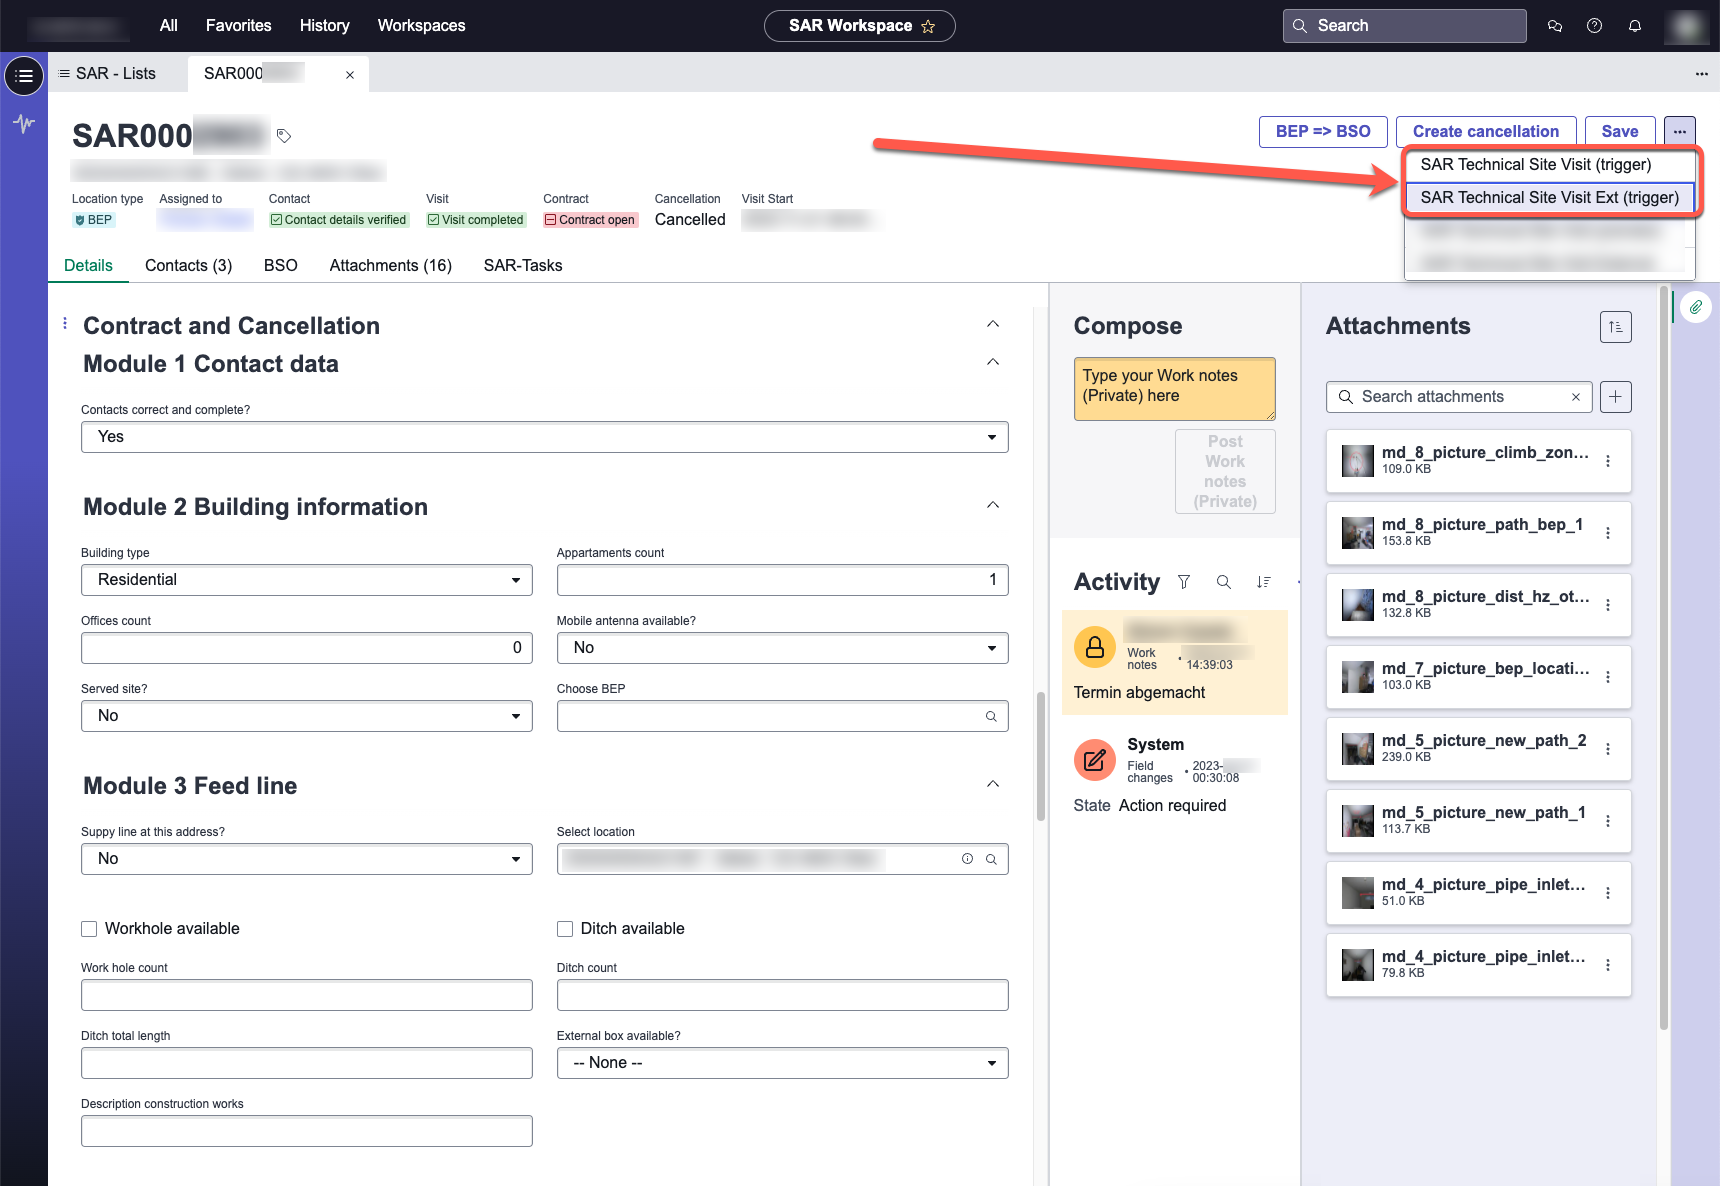Viewport: 1720px width, 1186px height.
Task: Open the Building type dropdown
Action: 306,580
